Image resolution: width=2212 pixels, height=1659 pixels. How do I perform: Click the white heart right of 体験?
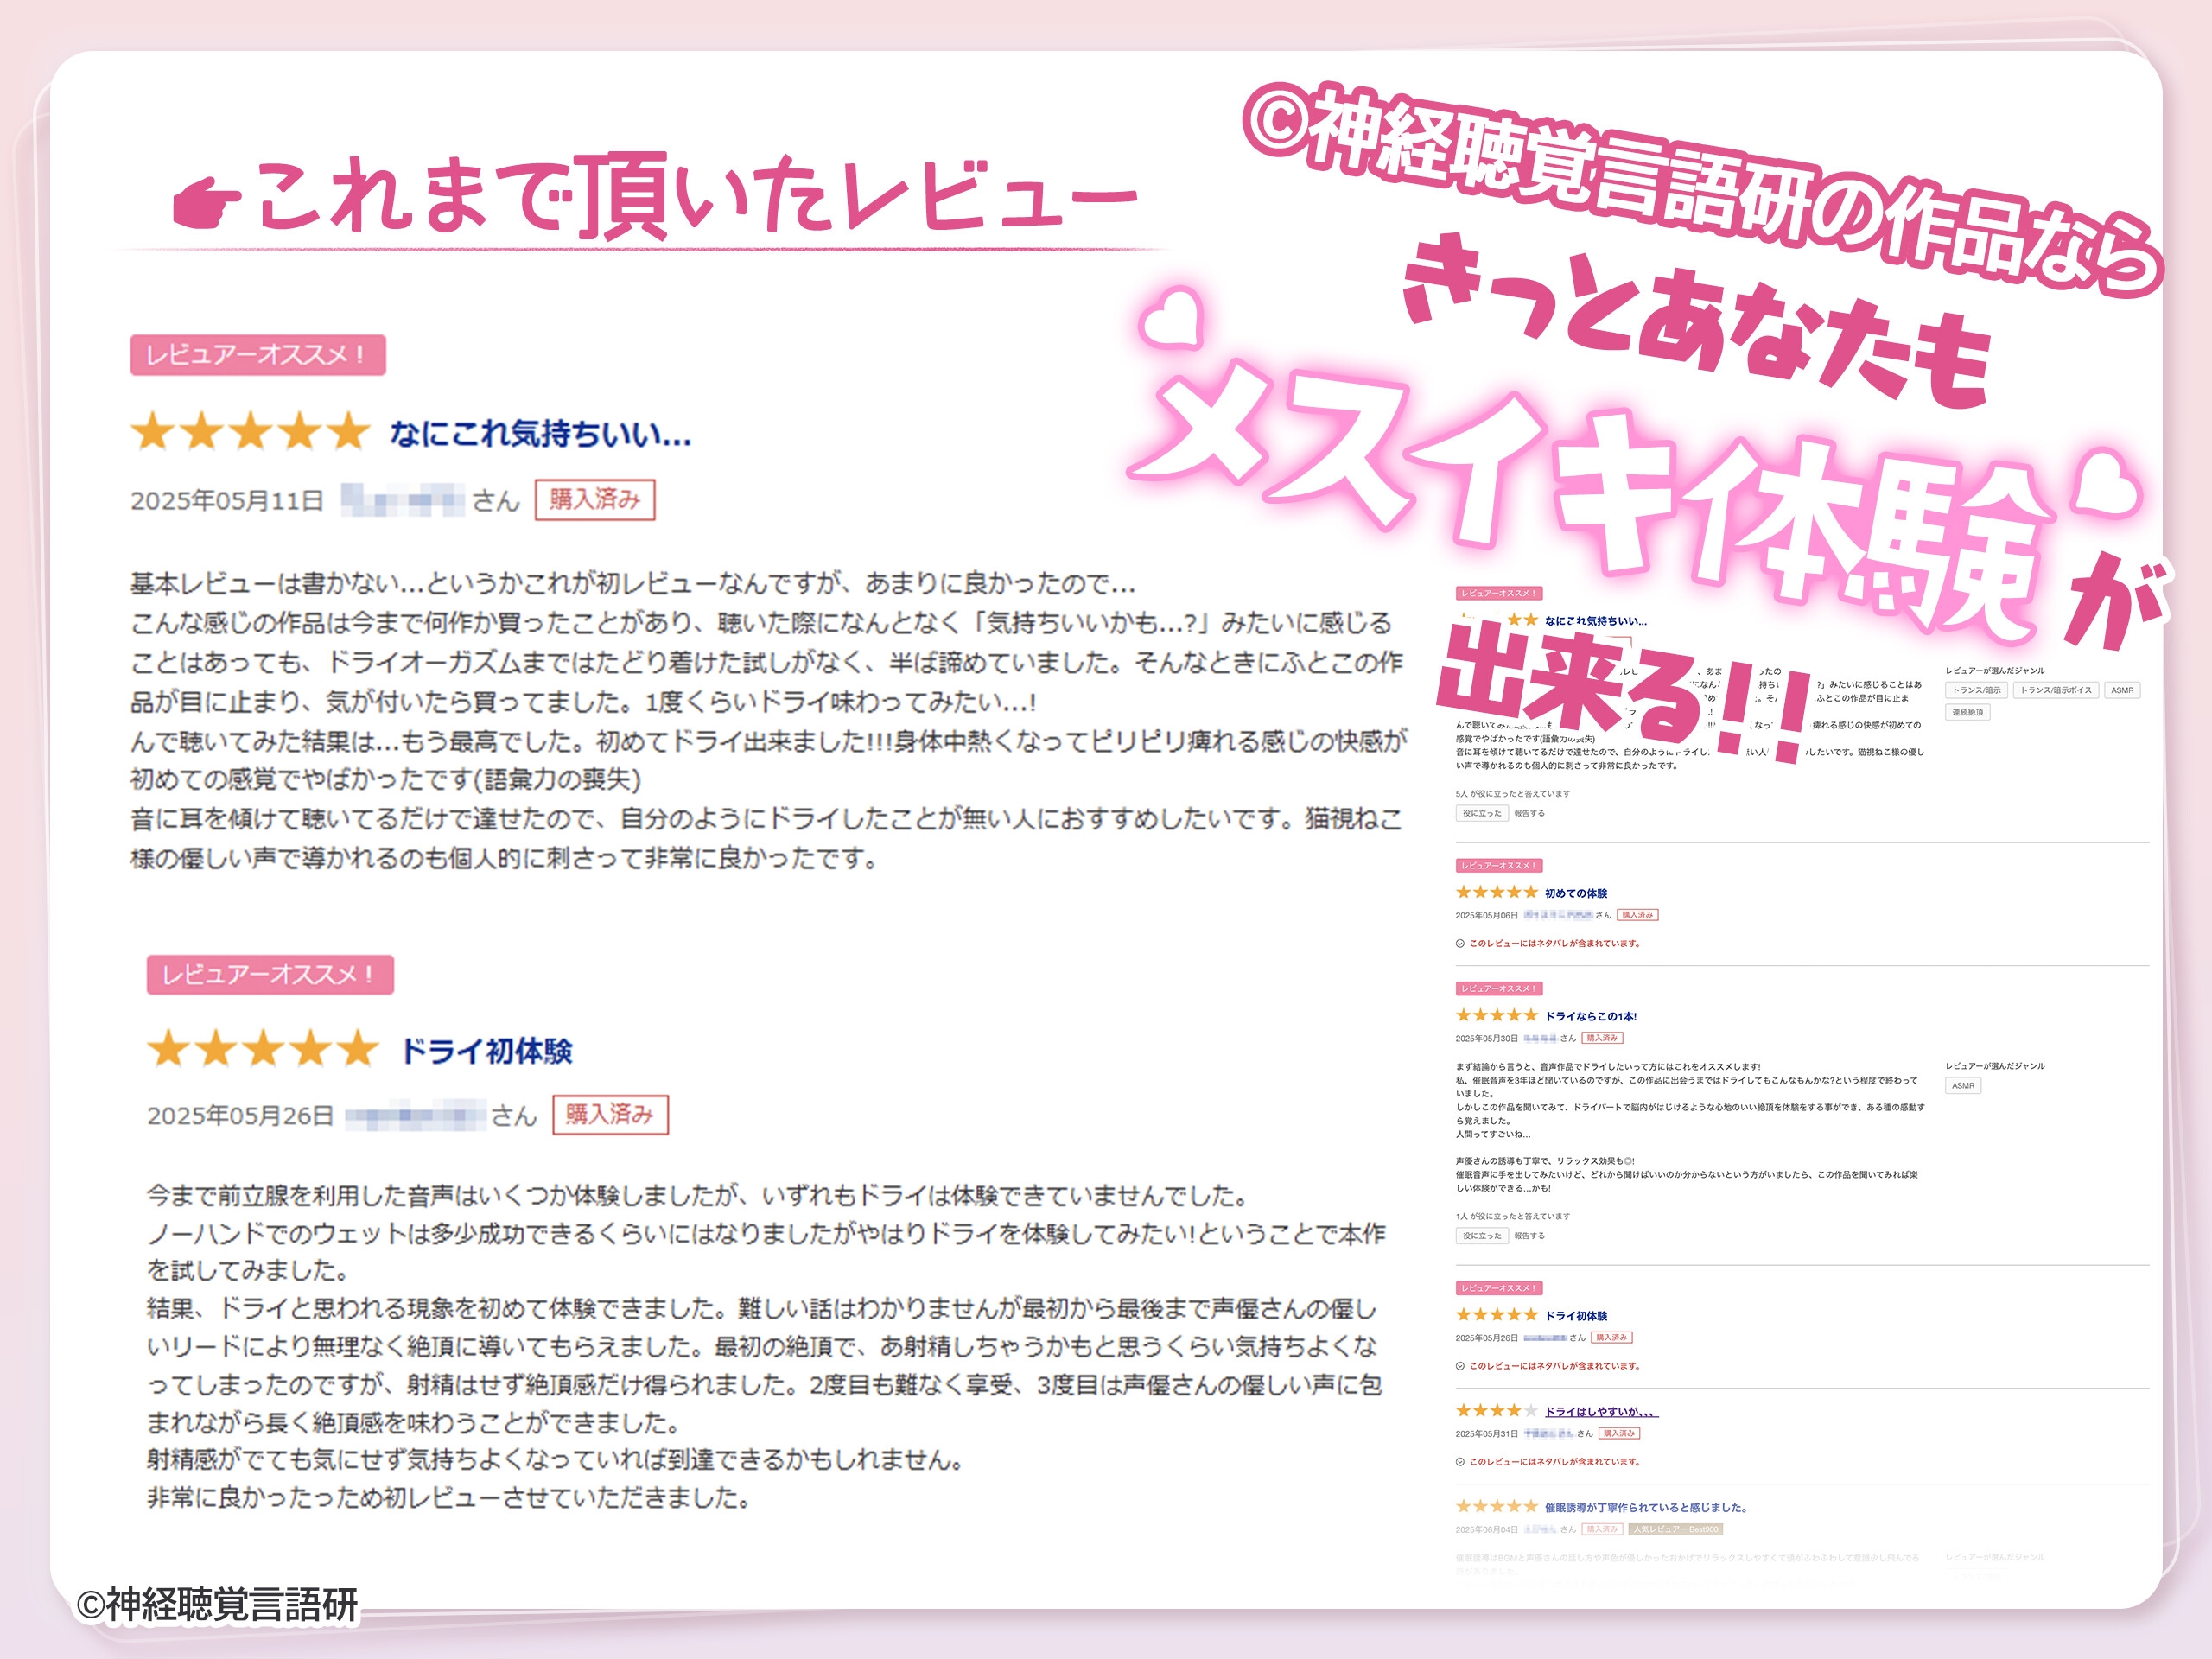[2108, 486]
